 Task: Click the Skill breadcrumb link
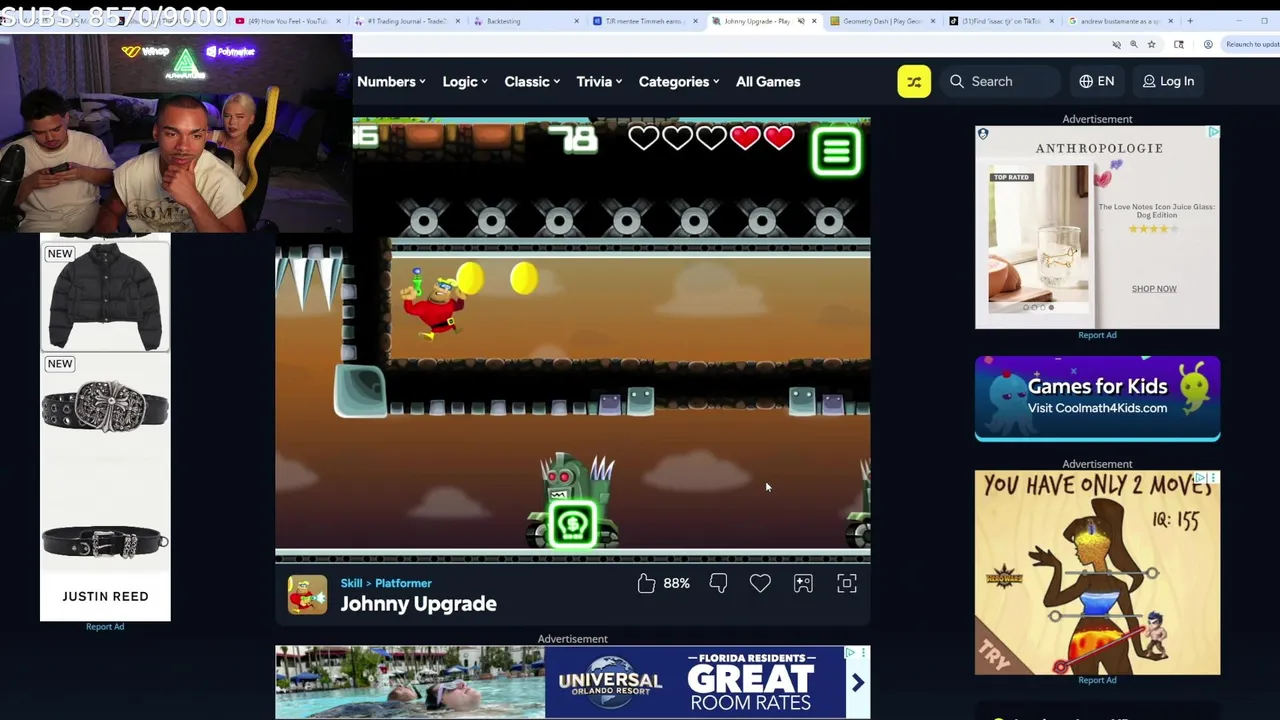[351, 583]
